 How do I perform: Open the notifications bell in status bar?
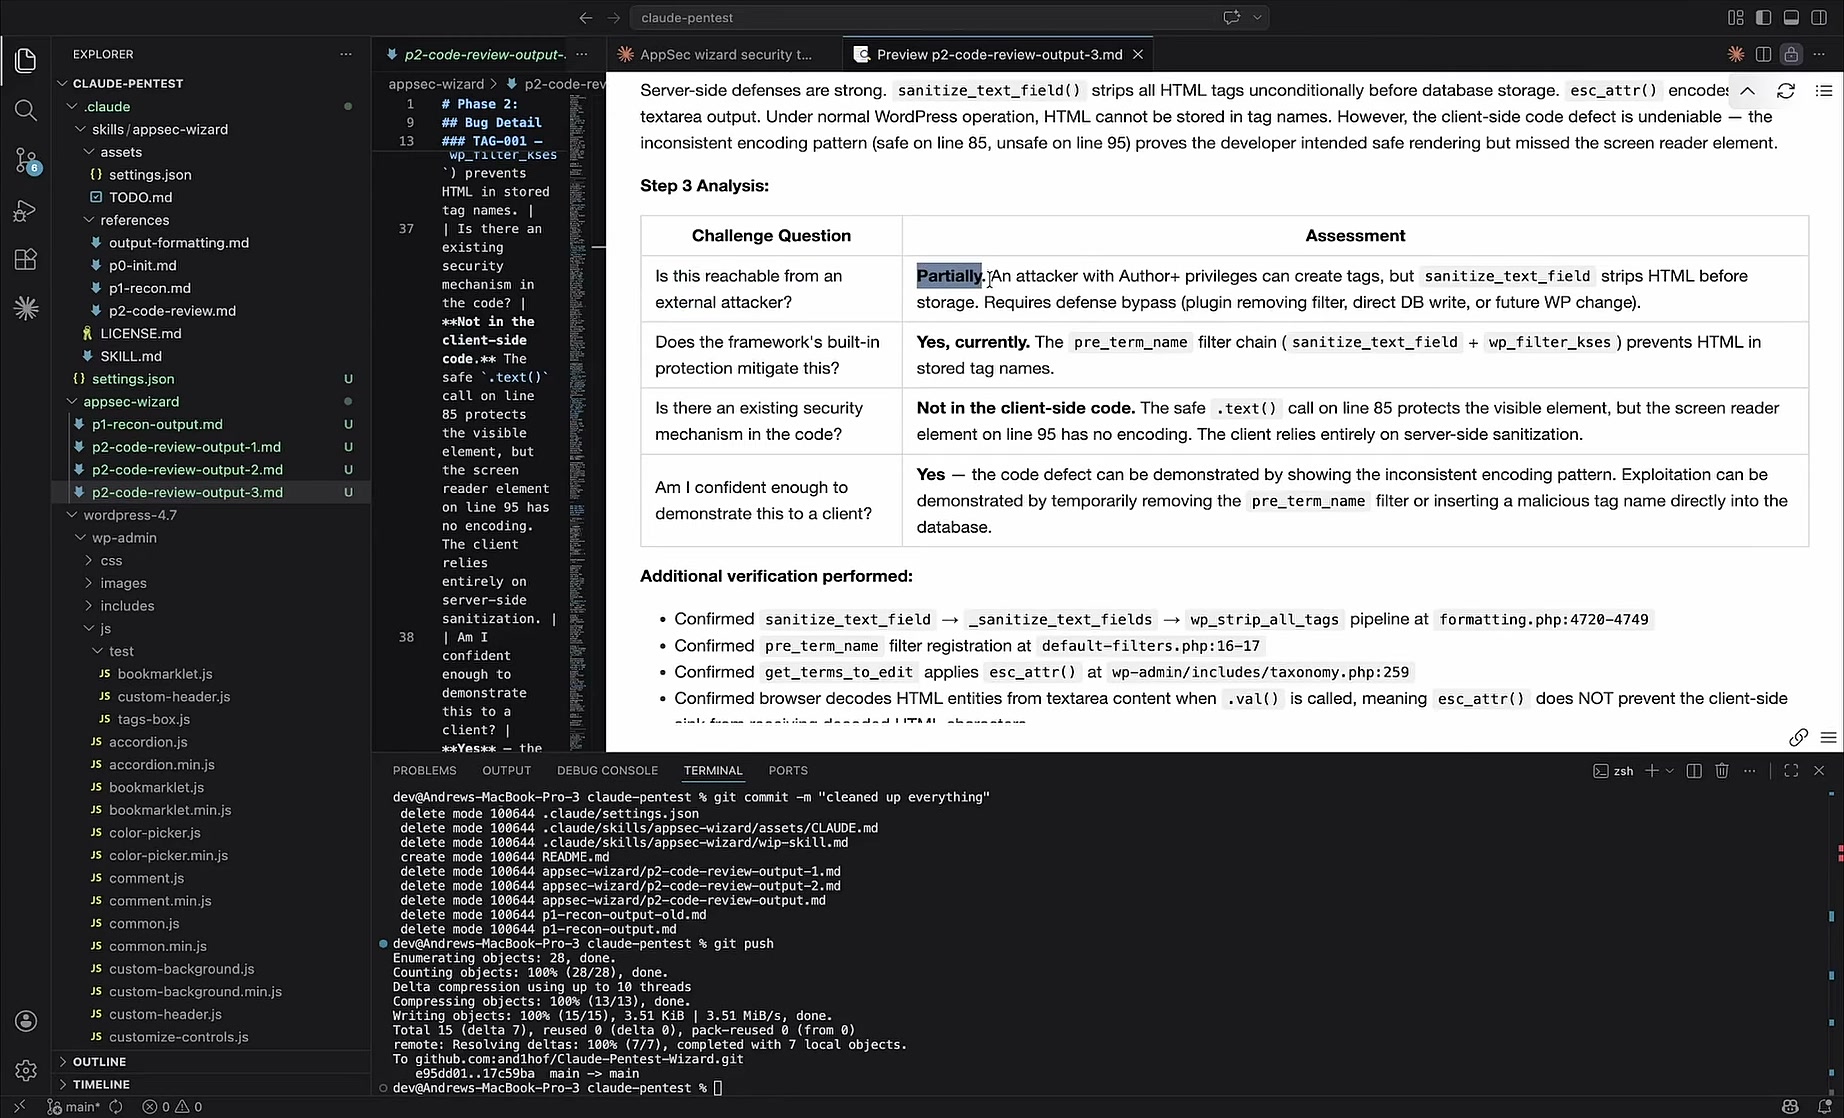1825,1107
